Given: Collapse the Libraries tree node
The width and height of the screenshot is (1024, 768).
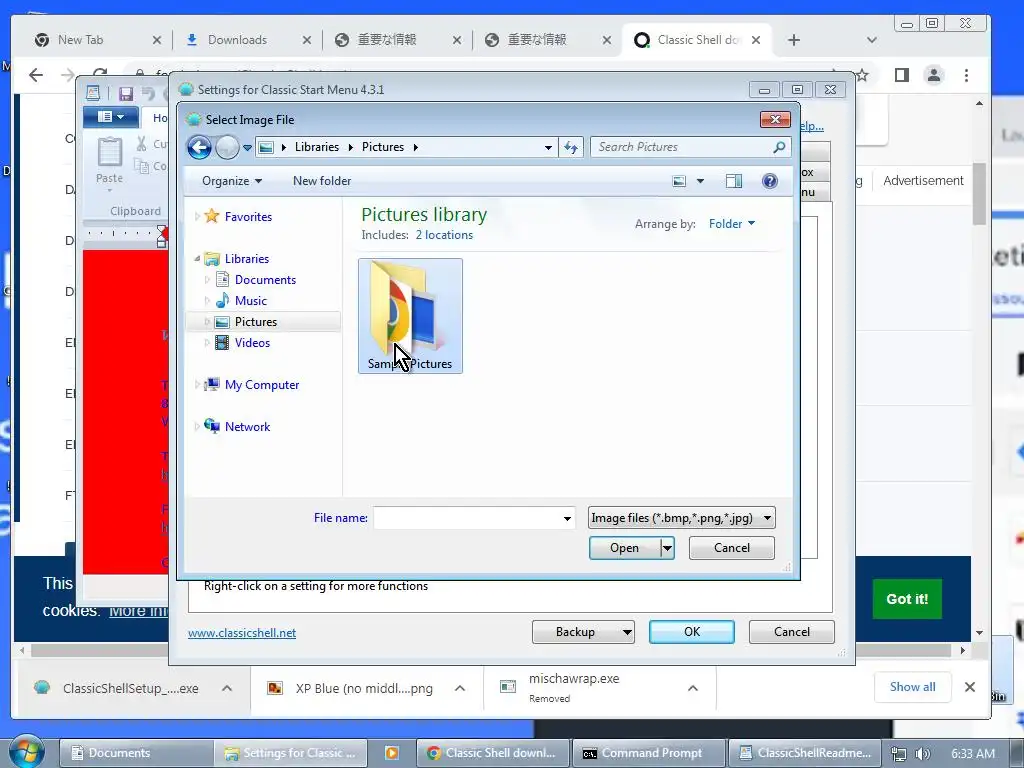Looking at the screenshot, I should tap(197, 259).
